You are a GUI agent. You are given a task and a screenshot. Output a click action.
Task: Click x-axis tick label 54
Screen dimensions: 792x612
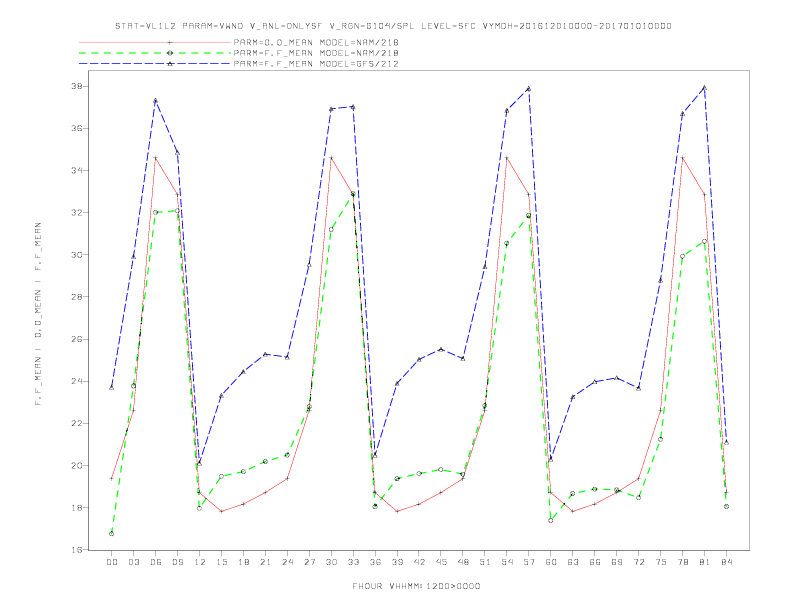[507, 562]
